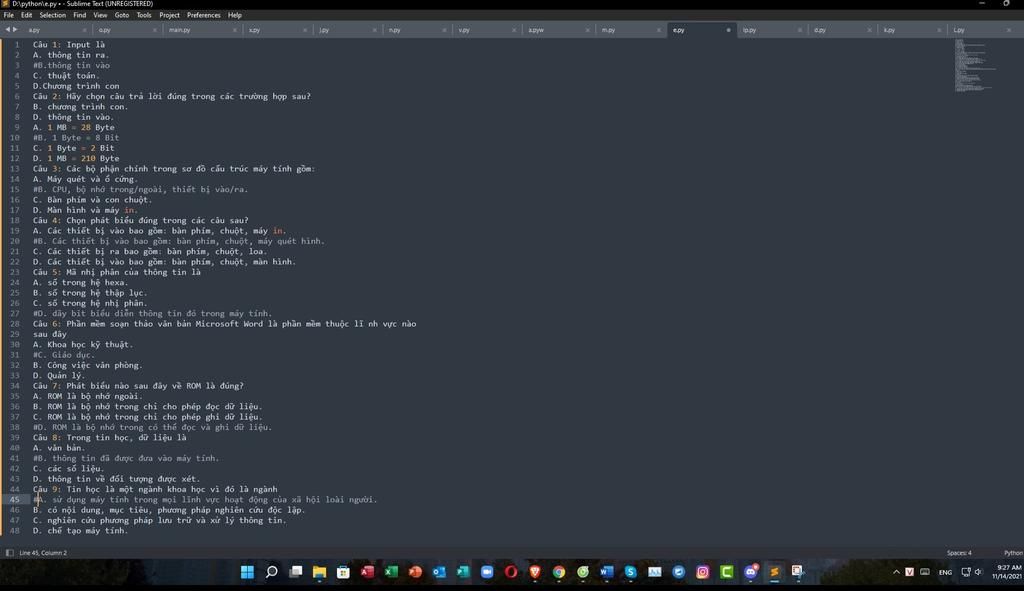This screenshot has width=1024, height=591.
Task: Switch to the a.py tab
Action: pyautogui.click(x=55, y=30)
